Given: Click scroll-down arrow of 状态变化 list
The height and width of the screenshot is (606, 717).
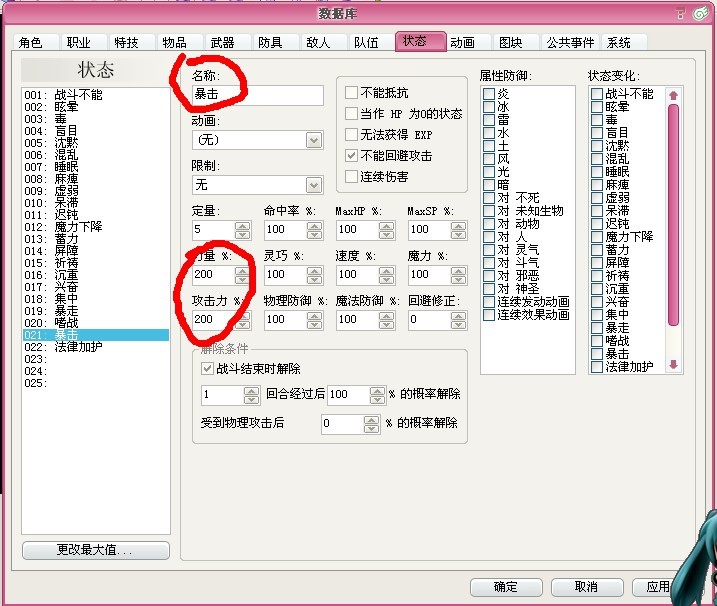Looking at the screenshot, I should [x=673, y=364].
